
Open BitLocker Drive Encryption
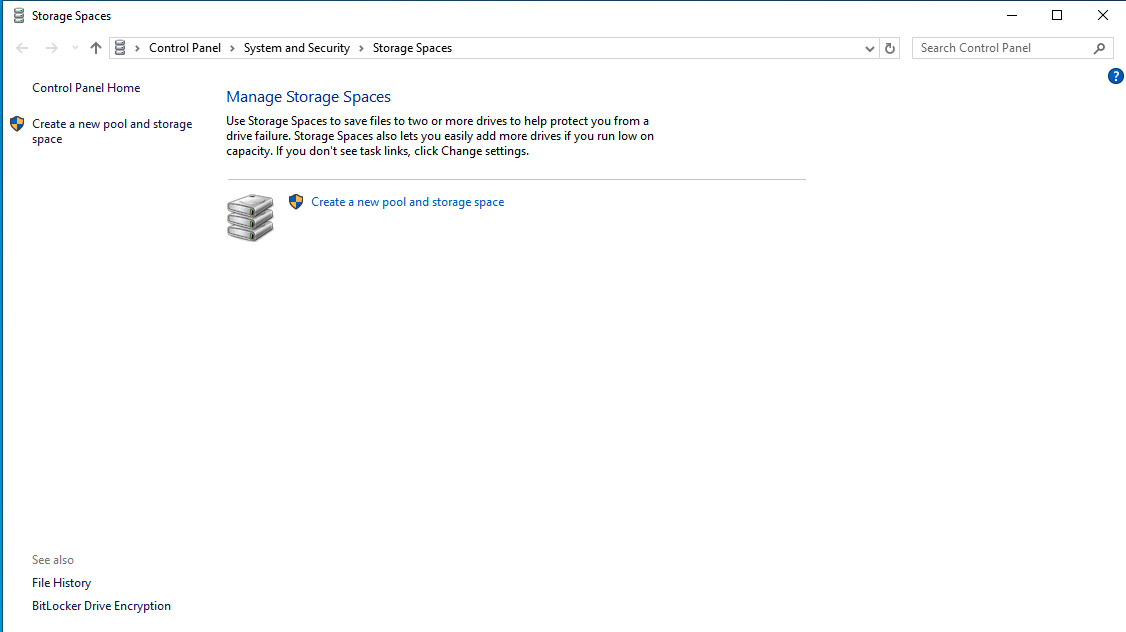(101, 605)
